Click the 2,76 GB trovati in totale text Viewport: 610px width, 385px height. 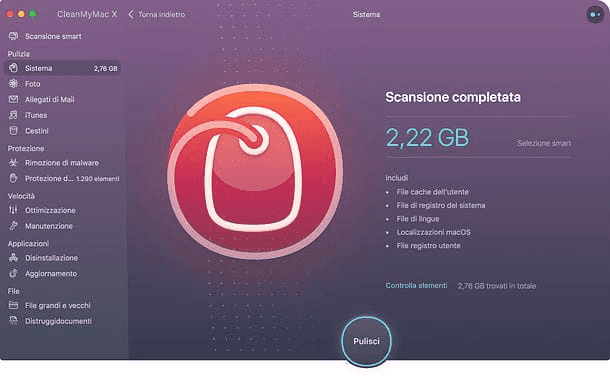coord(497,286)
